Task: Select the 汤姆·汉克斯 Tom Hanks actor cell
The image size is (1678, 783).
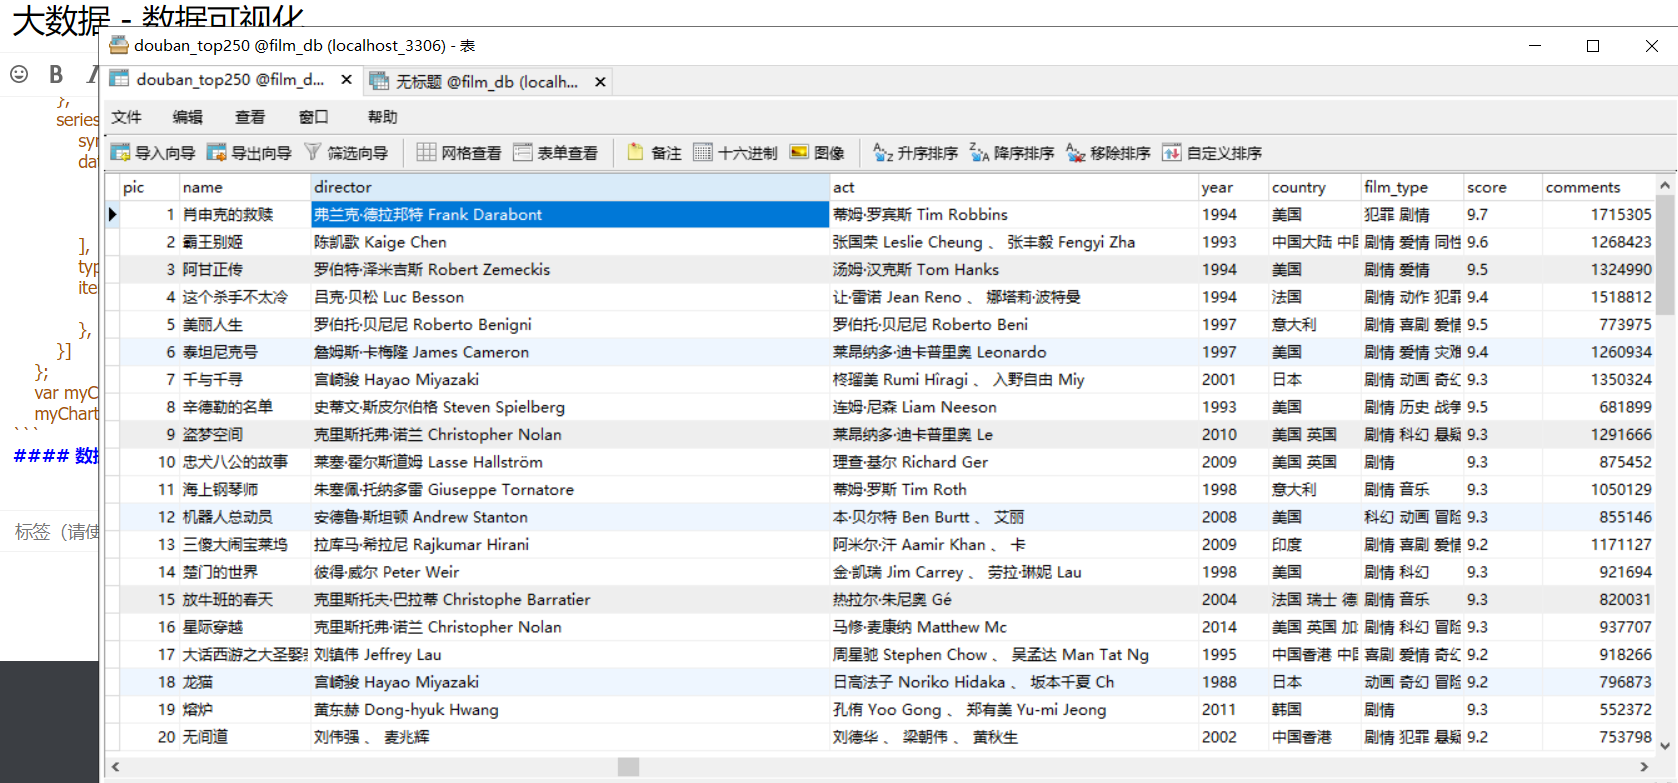Action: pyautogui.click(x=1014, y=270)
